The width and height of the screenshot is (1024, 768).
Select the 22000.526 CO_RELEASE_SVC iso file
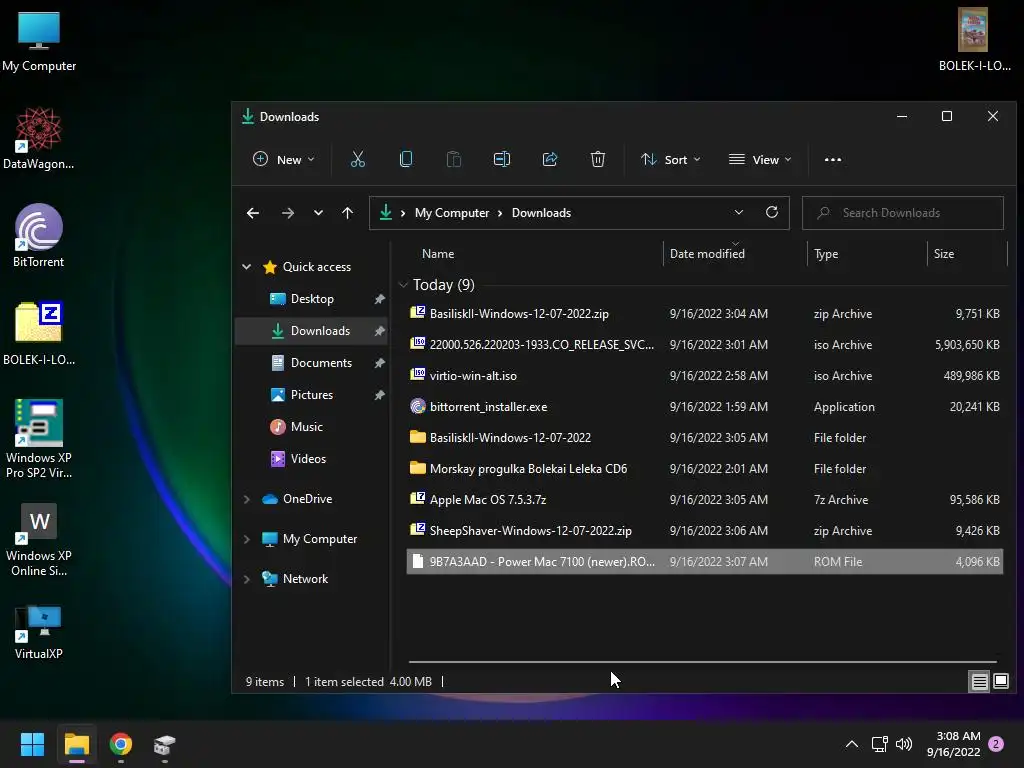tap(705, 345)
